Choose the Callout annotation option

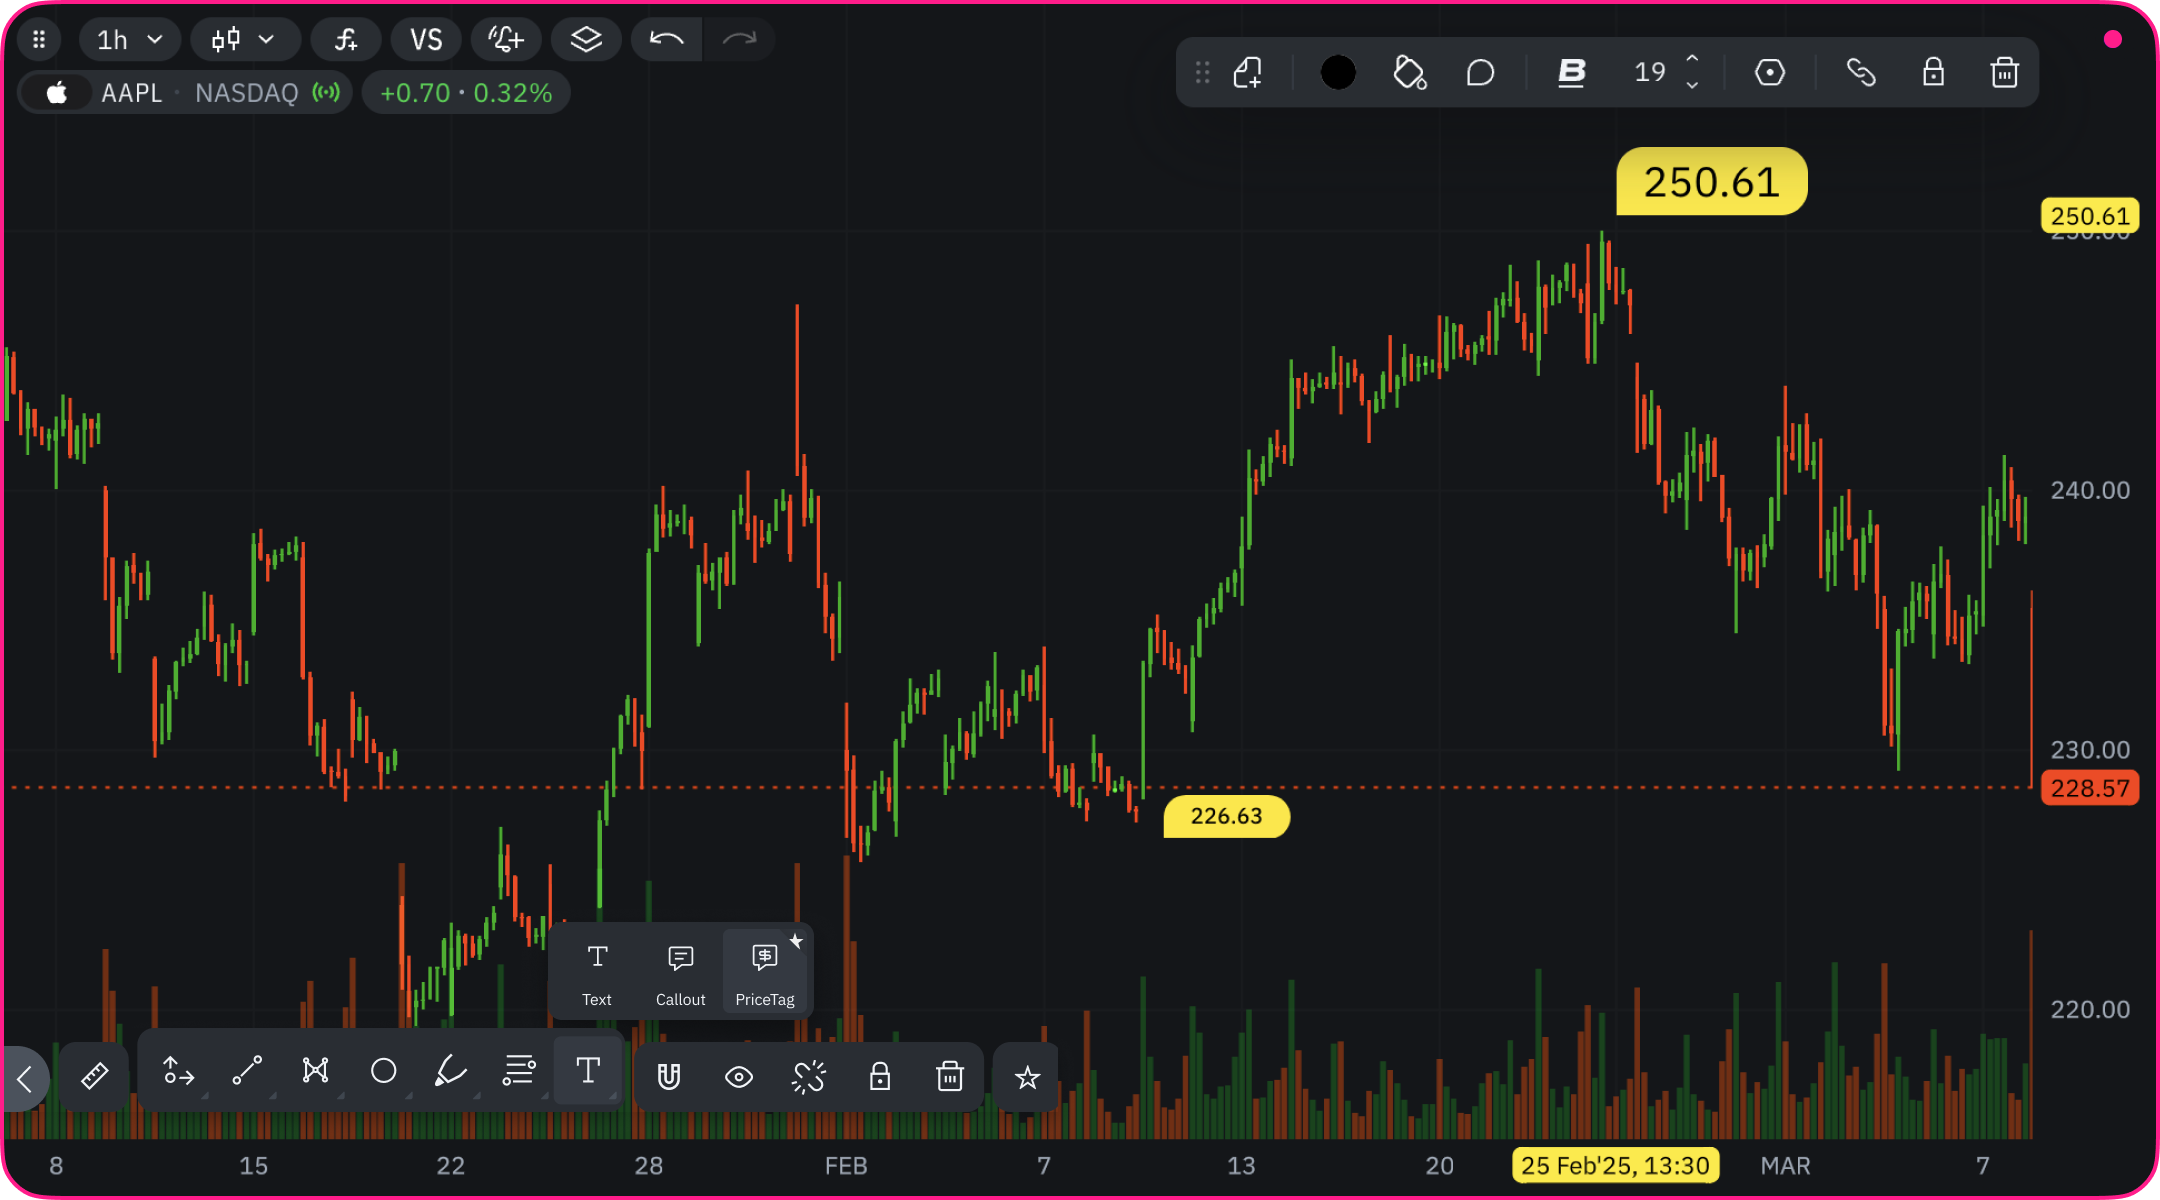(x=680, y=974)
